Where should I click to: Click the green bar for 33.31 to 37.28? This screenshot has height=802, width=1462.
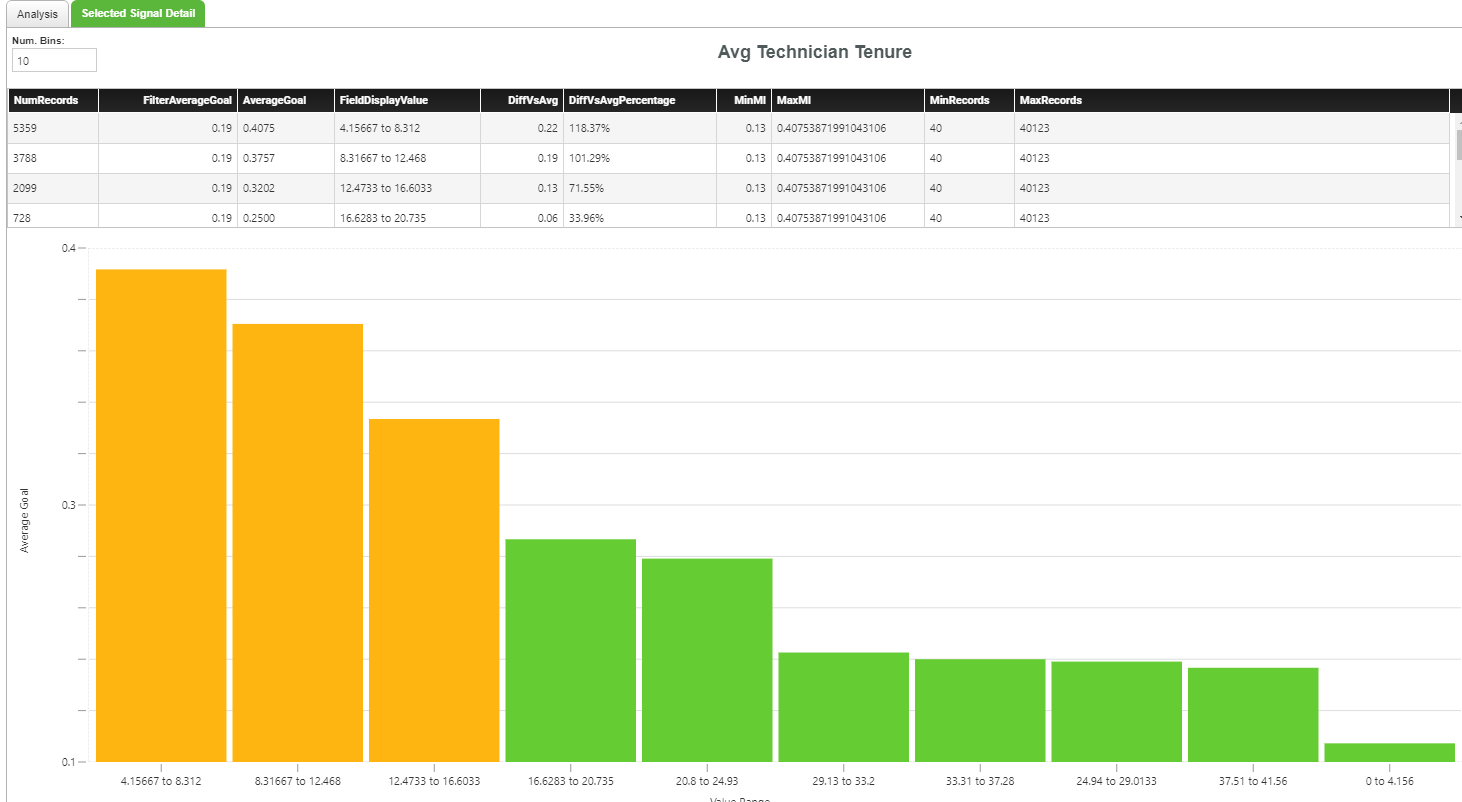(980, 710)
